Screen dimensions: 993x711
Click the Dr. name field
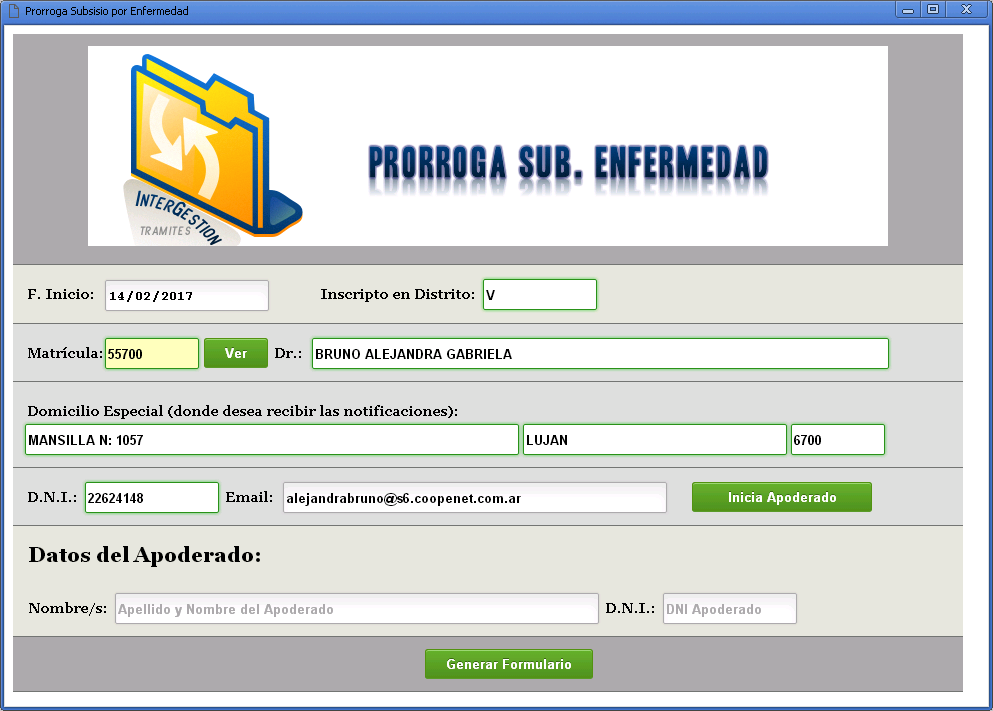[600, 353]
